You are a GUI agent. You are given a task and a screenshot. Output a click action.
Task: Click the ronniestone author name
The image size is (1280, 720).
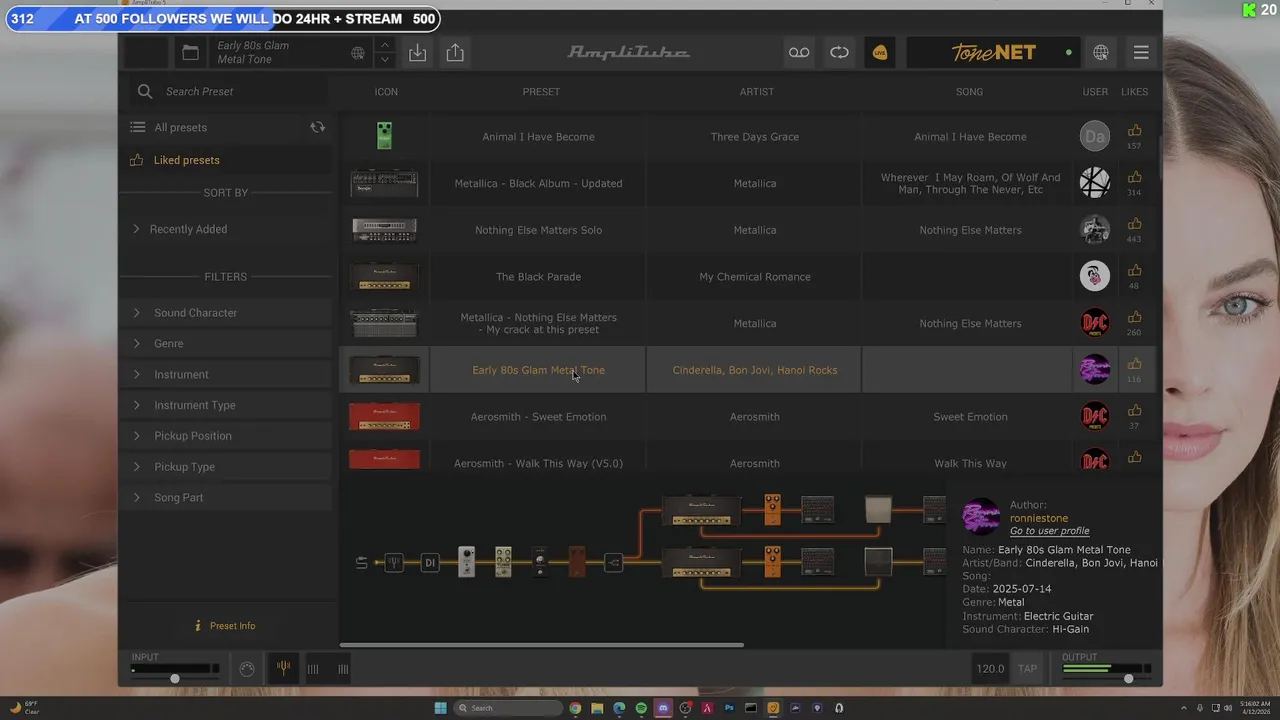(1039, 518)
